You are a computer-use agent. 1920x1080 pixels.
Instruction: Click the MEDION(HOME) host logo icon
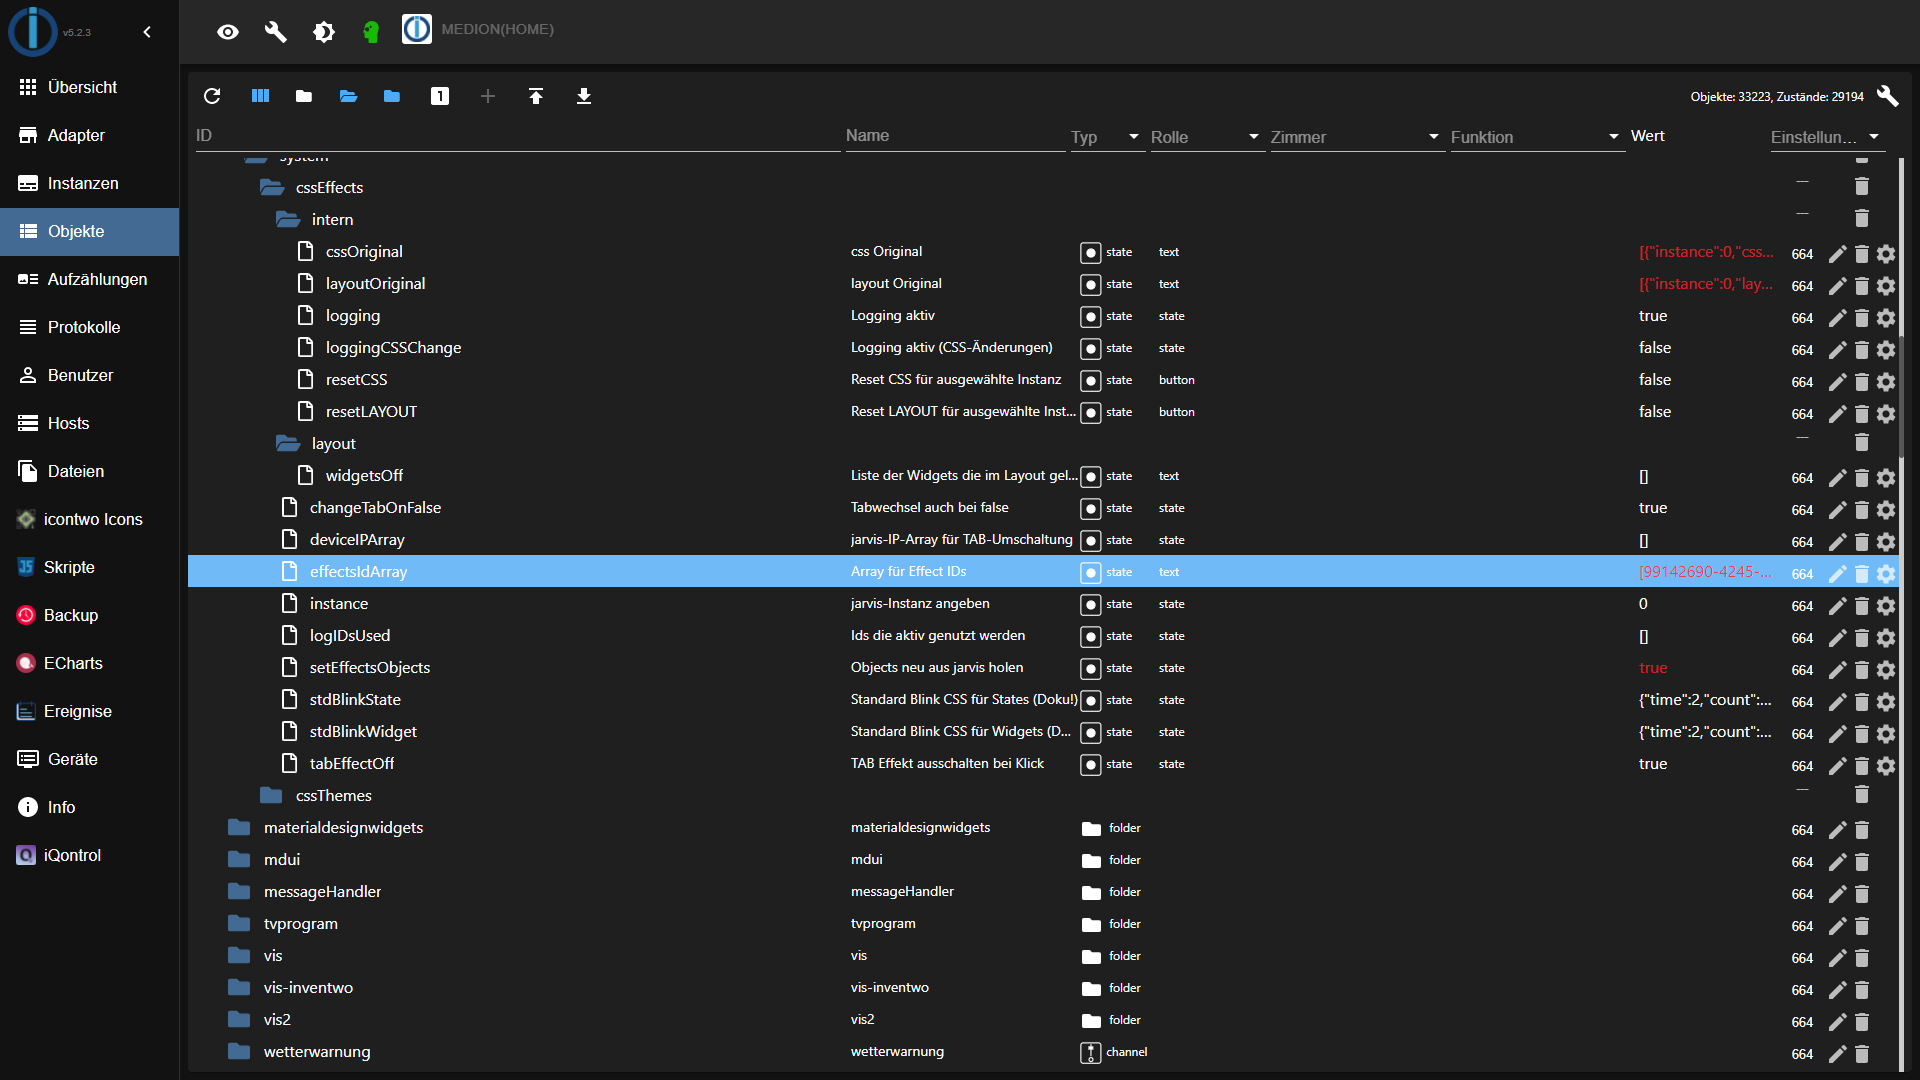pyautogui.click(x=417, y=29)
